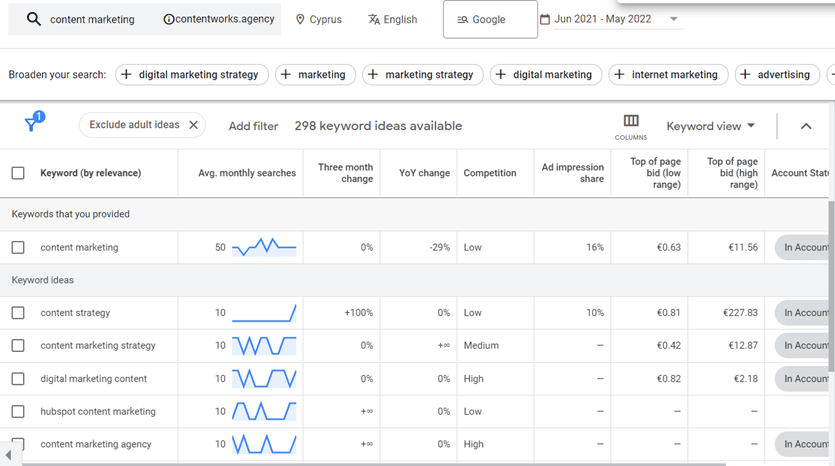Screen dimensions: 835x466
Task: Check the content marketing keyword row
Action: (18, 247)
